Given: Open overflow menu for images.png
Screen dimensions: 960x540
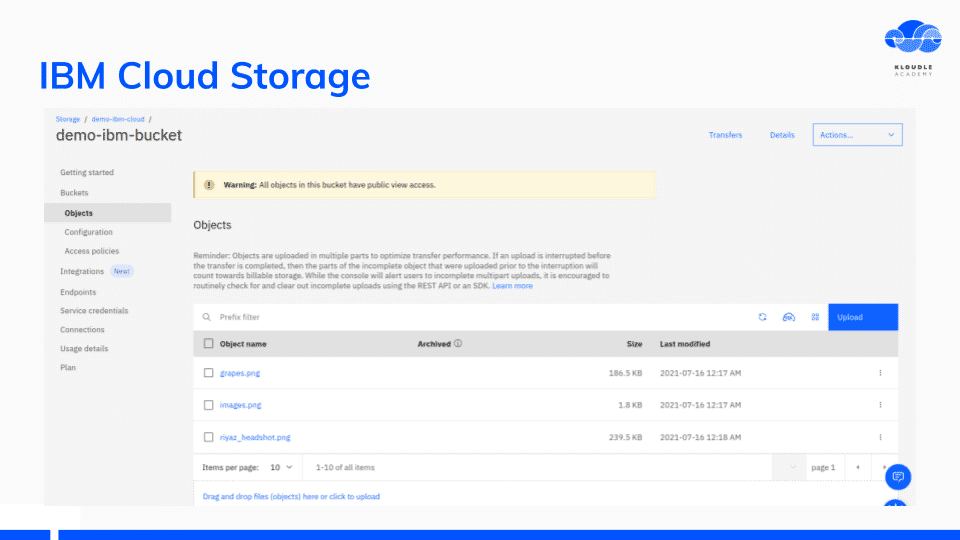Looking at the screenshot, I should [x=880, y=405].
